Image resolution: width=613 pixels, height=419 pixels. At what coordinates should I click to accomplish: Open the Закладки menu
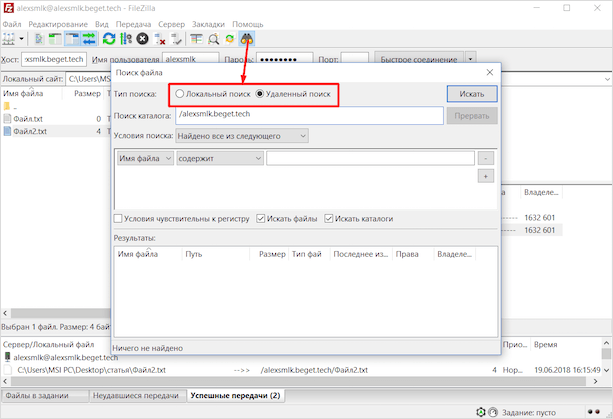click(207, 23)
